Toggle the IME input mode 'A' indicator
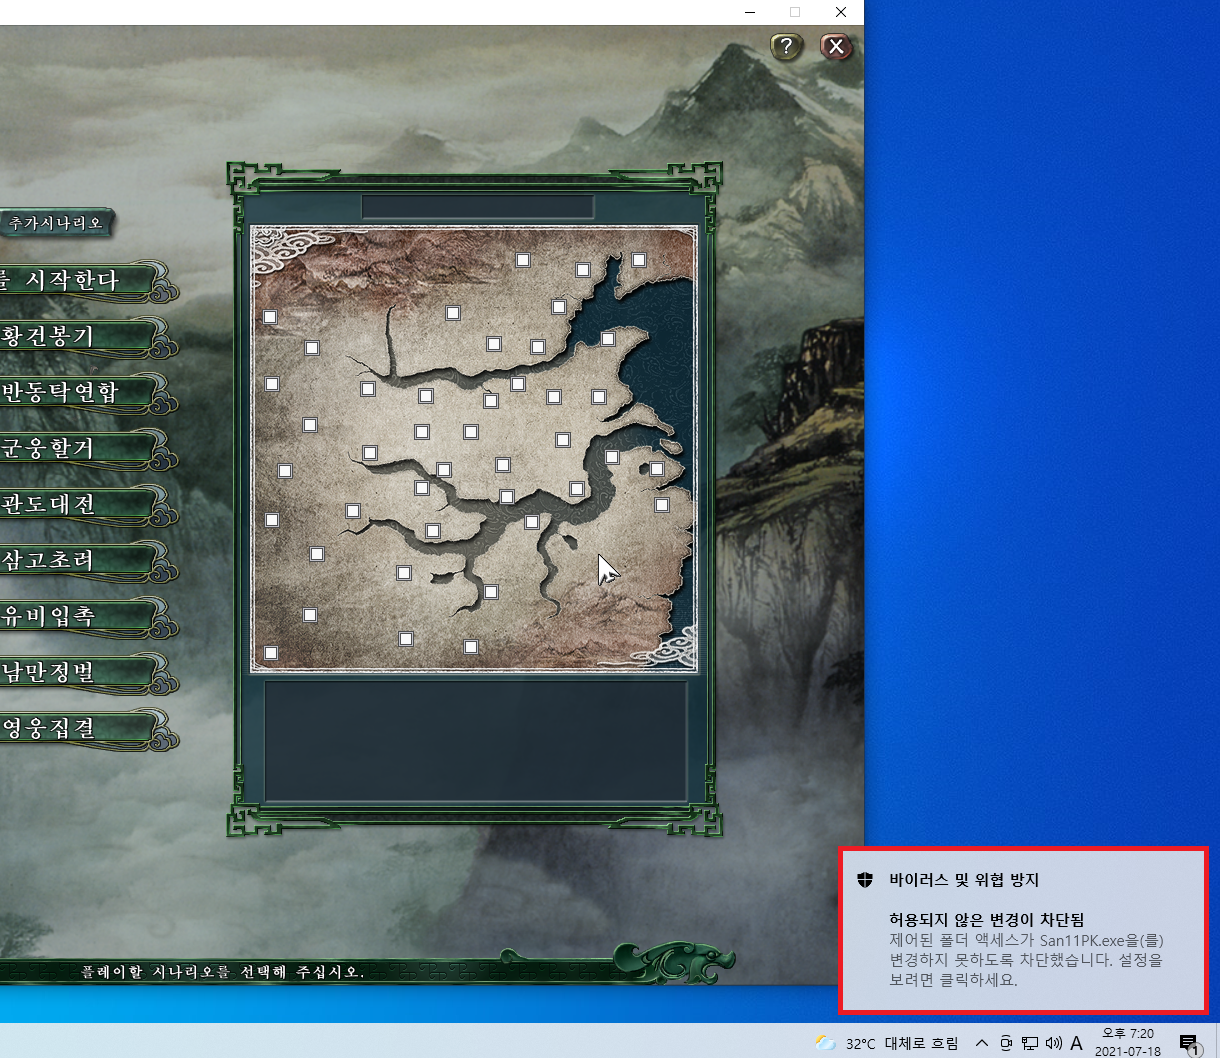Screen dimensions: 1220x1058 1076,1043
